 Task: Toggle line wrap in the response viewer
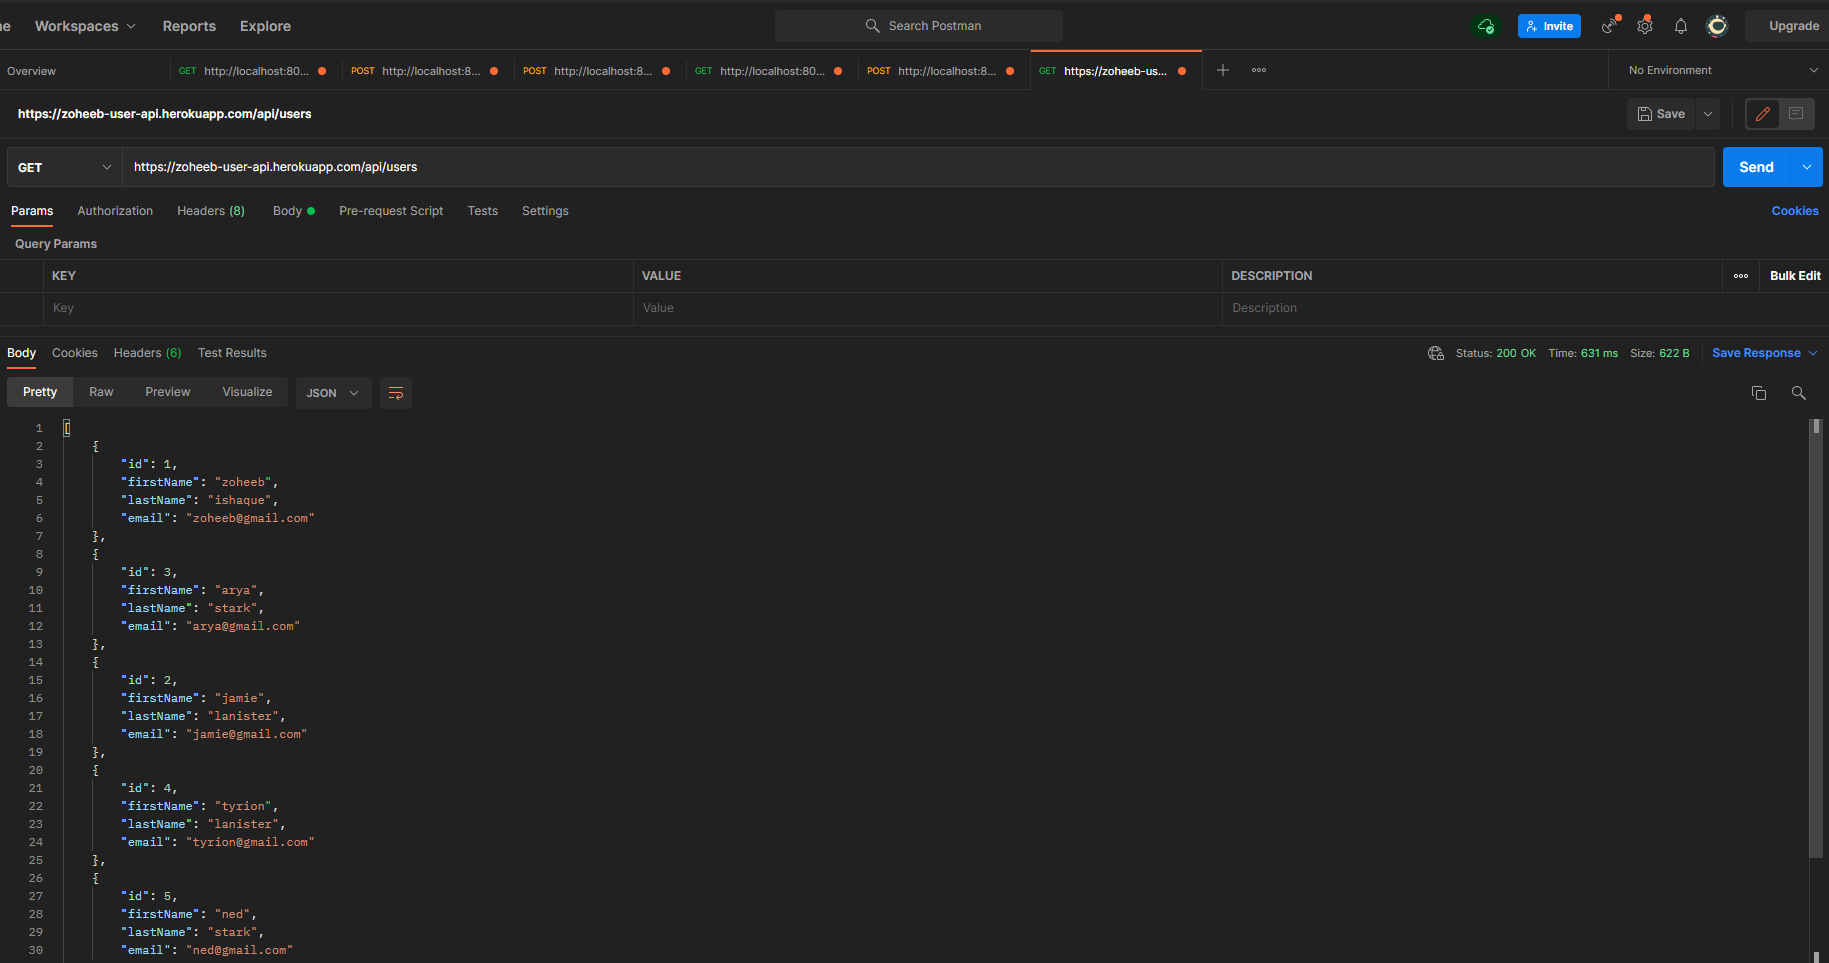[x=396, y=393]
